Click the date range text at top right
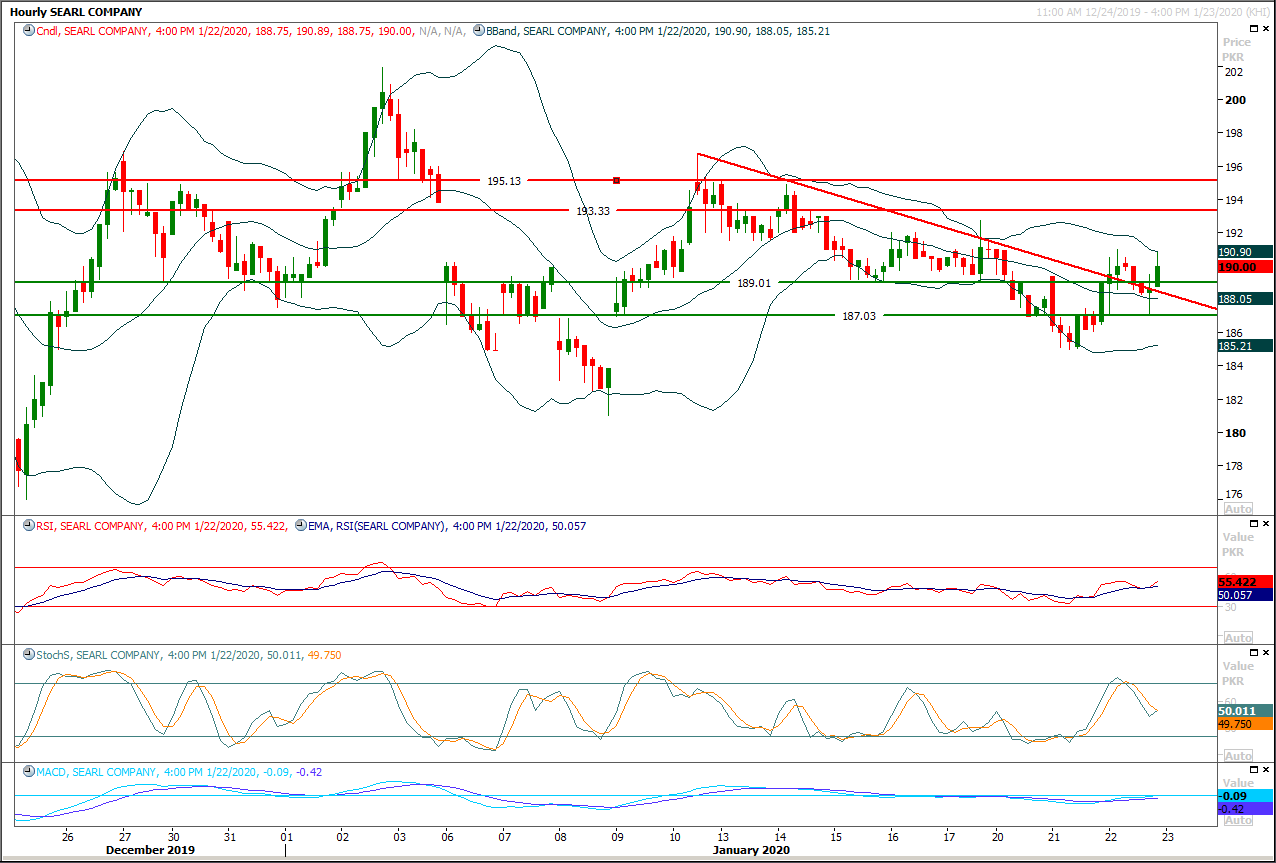1276x863 pixels. [x=1154, y=11]
